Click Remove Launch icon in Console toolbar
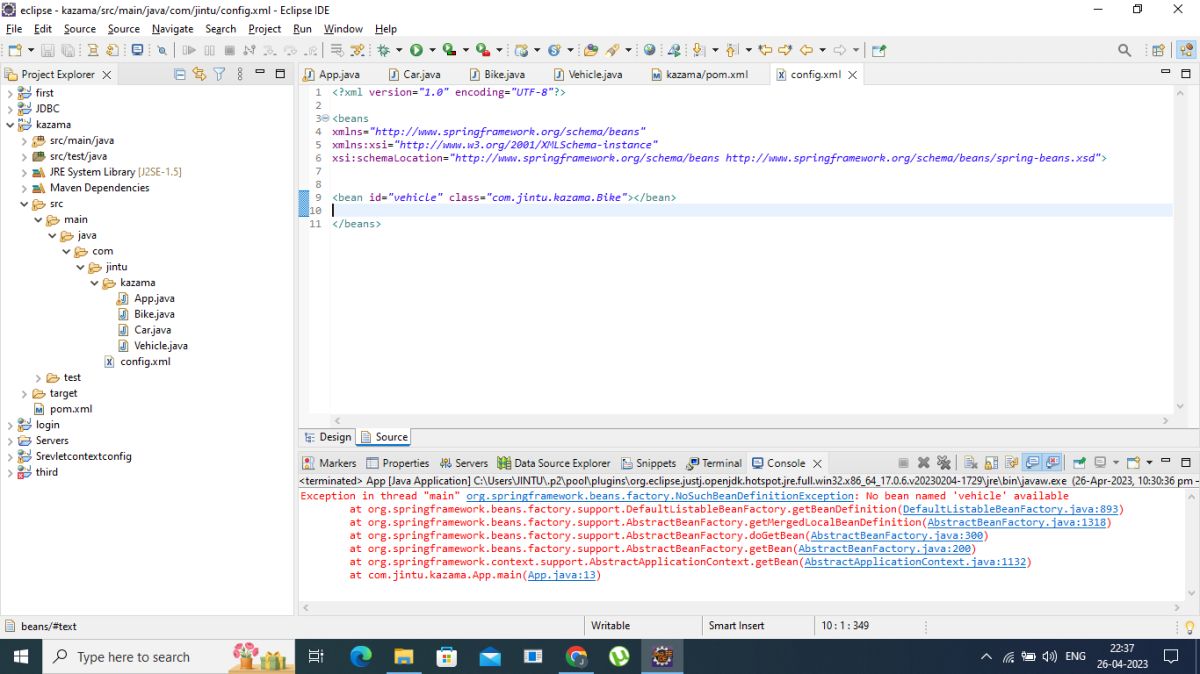The width and height of the screenshot is (1200, 674). pyautogui.click(x=923, y=463)
